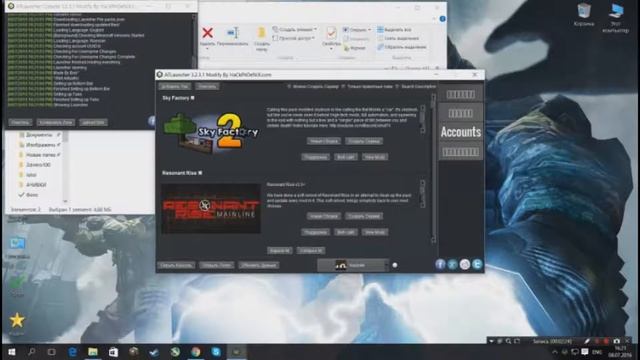
Task: Click the white status dot beside account selector
Action: (x=395, y=265)
